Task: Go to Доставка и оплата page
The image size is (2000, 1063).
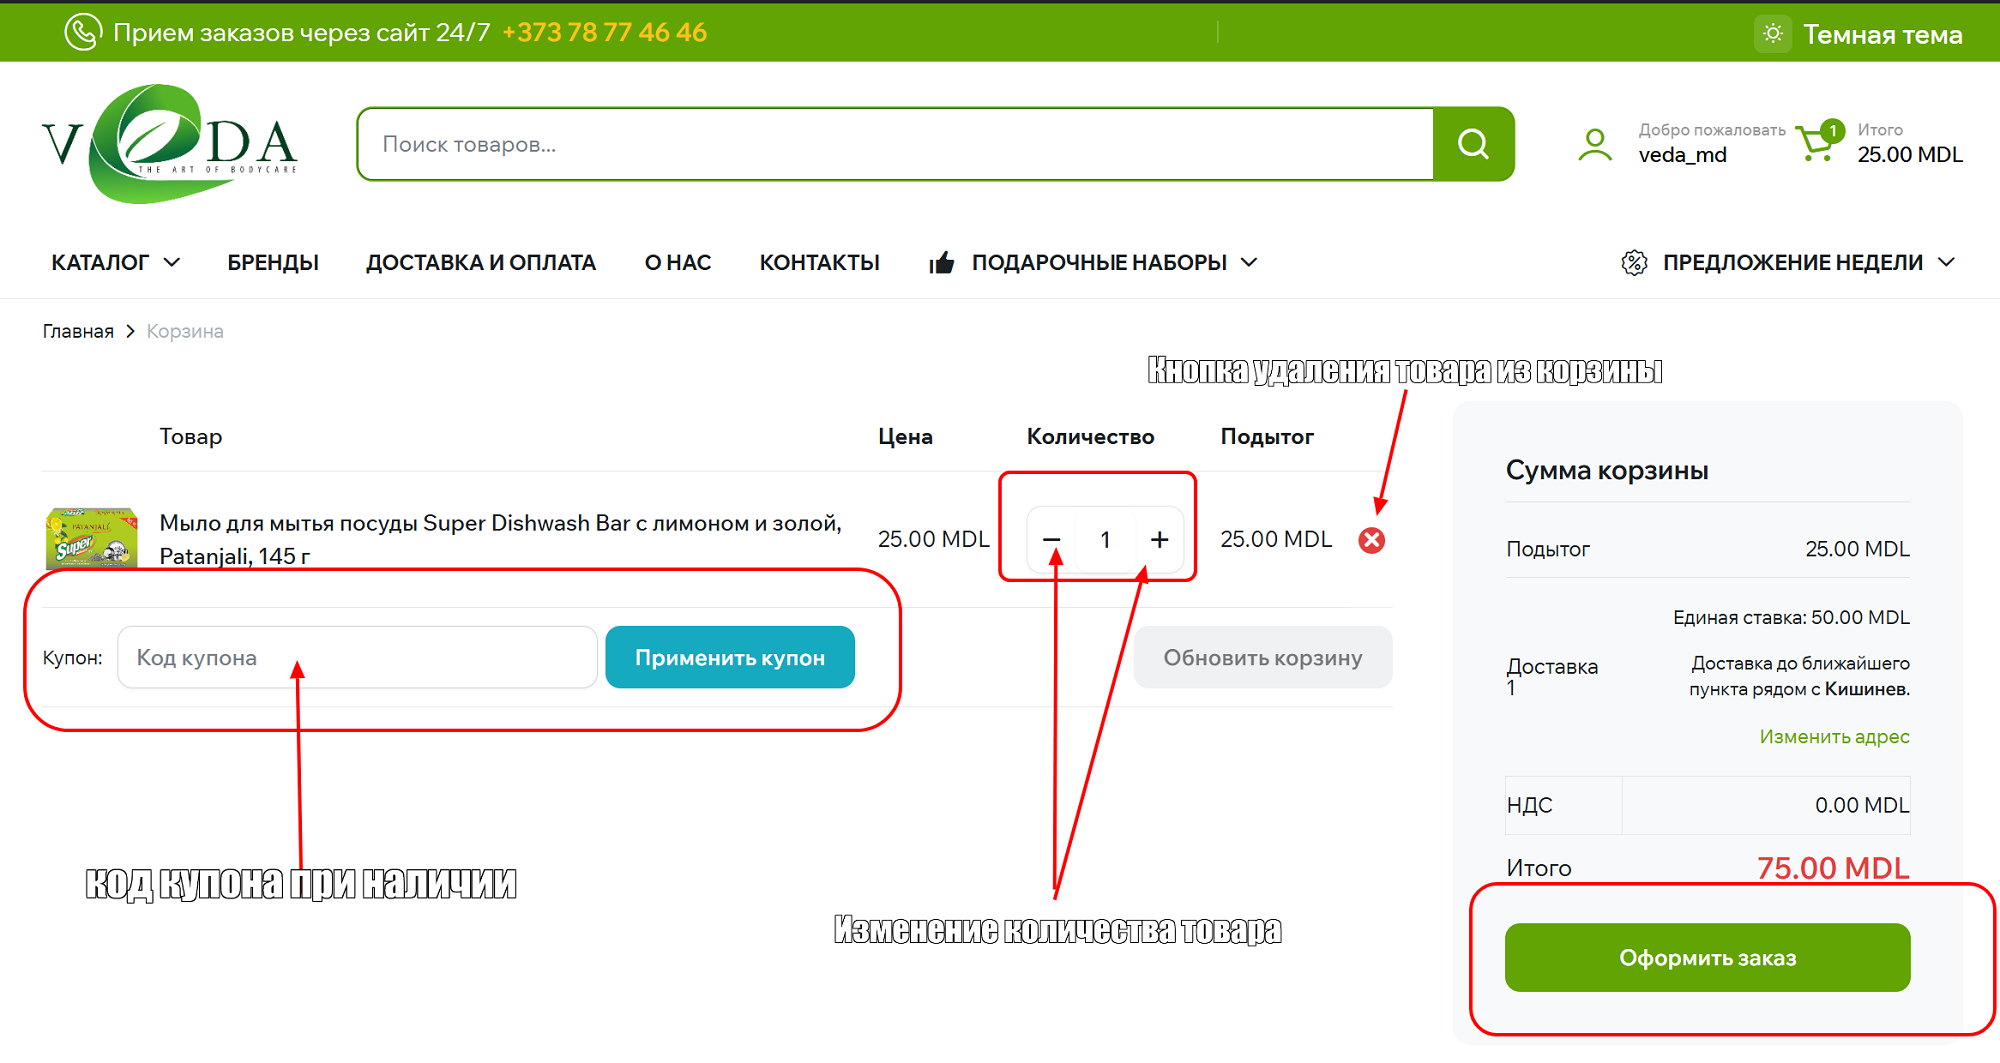Action: click(x=480, y=263)
